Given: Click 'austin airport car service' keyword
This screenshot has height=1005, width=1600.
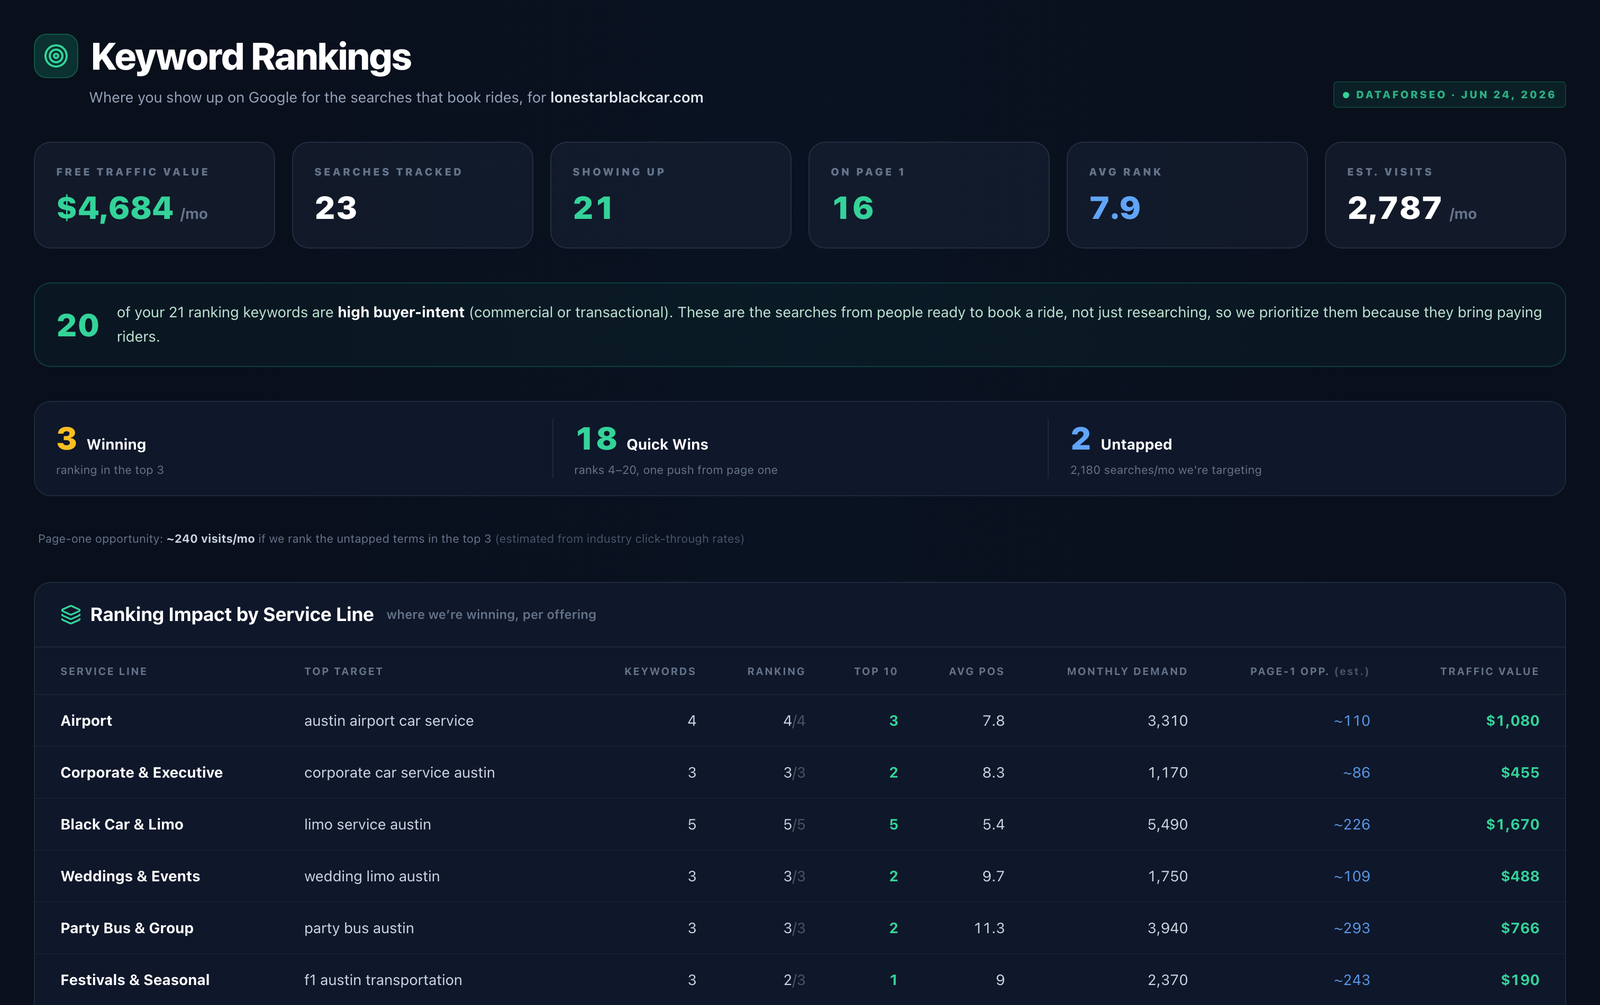Looking at the screenshot, I should (x=389, y=721).
